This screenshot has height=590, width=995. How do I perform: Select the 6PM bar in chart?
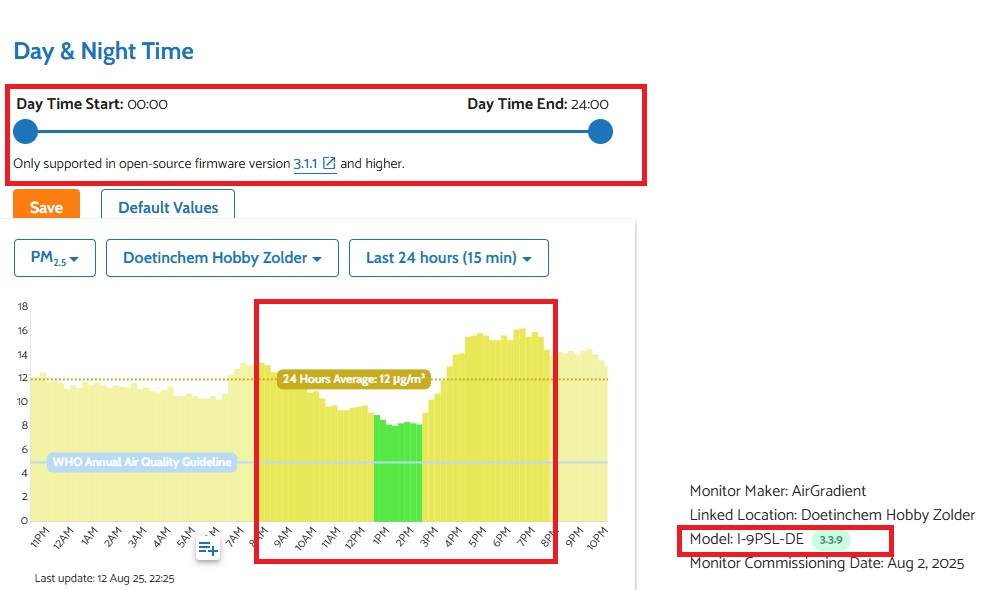[x=500, y=429]
